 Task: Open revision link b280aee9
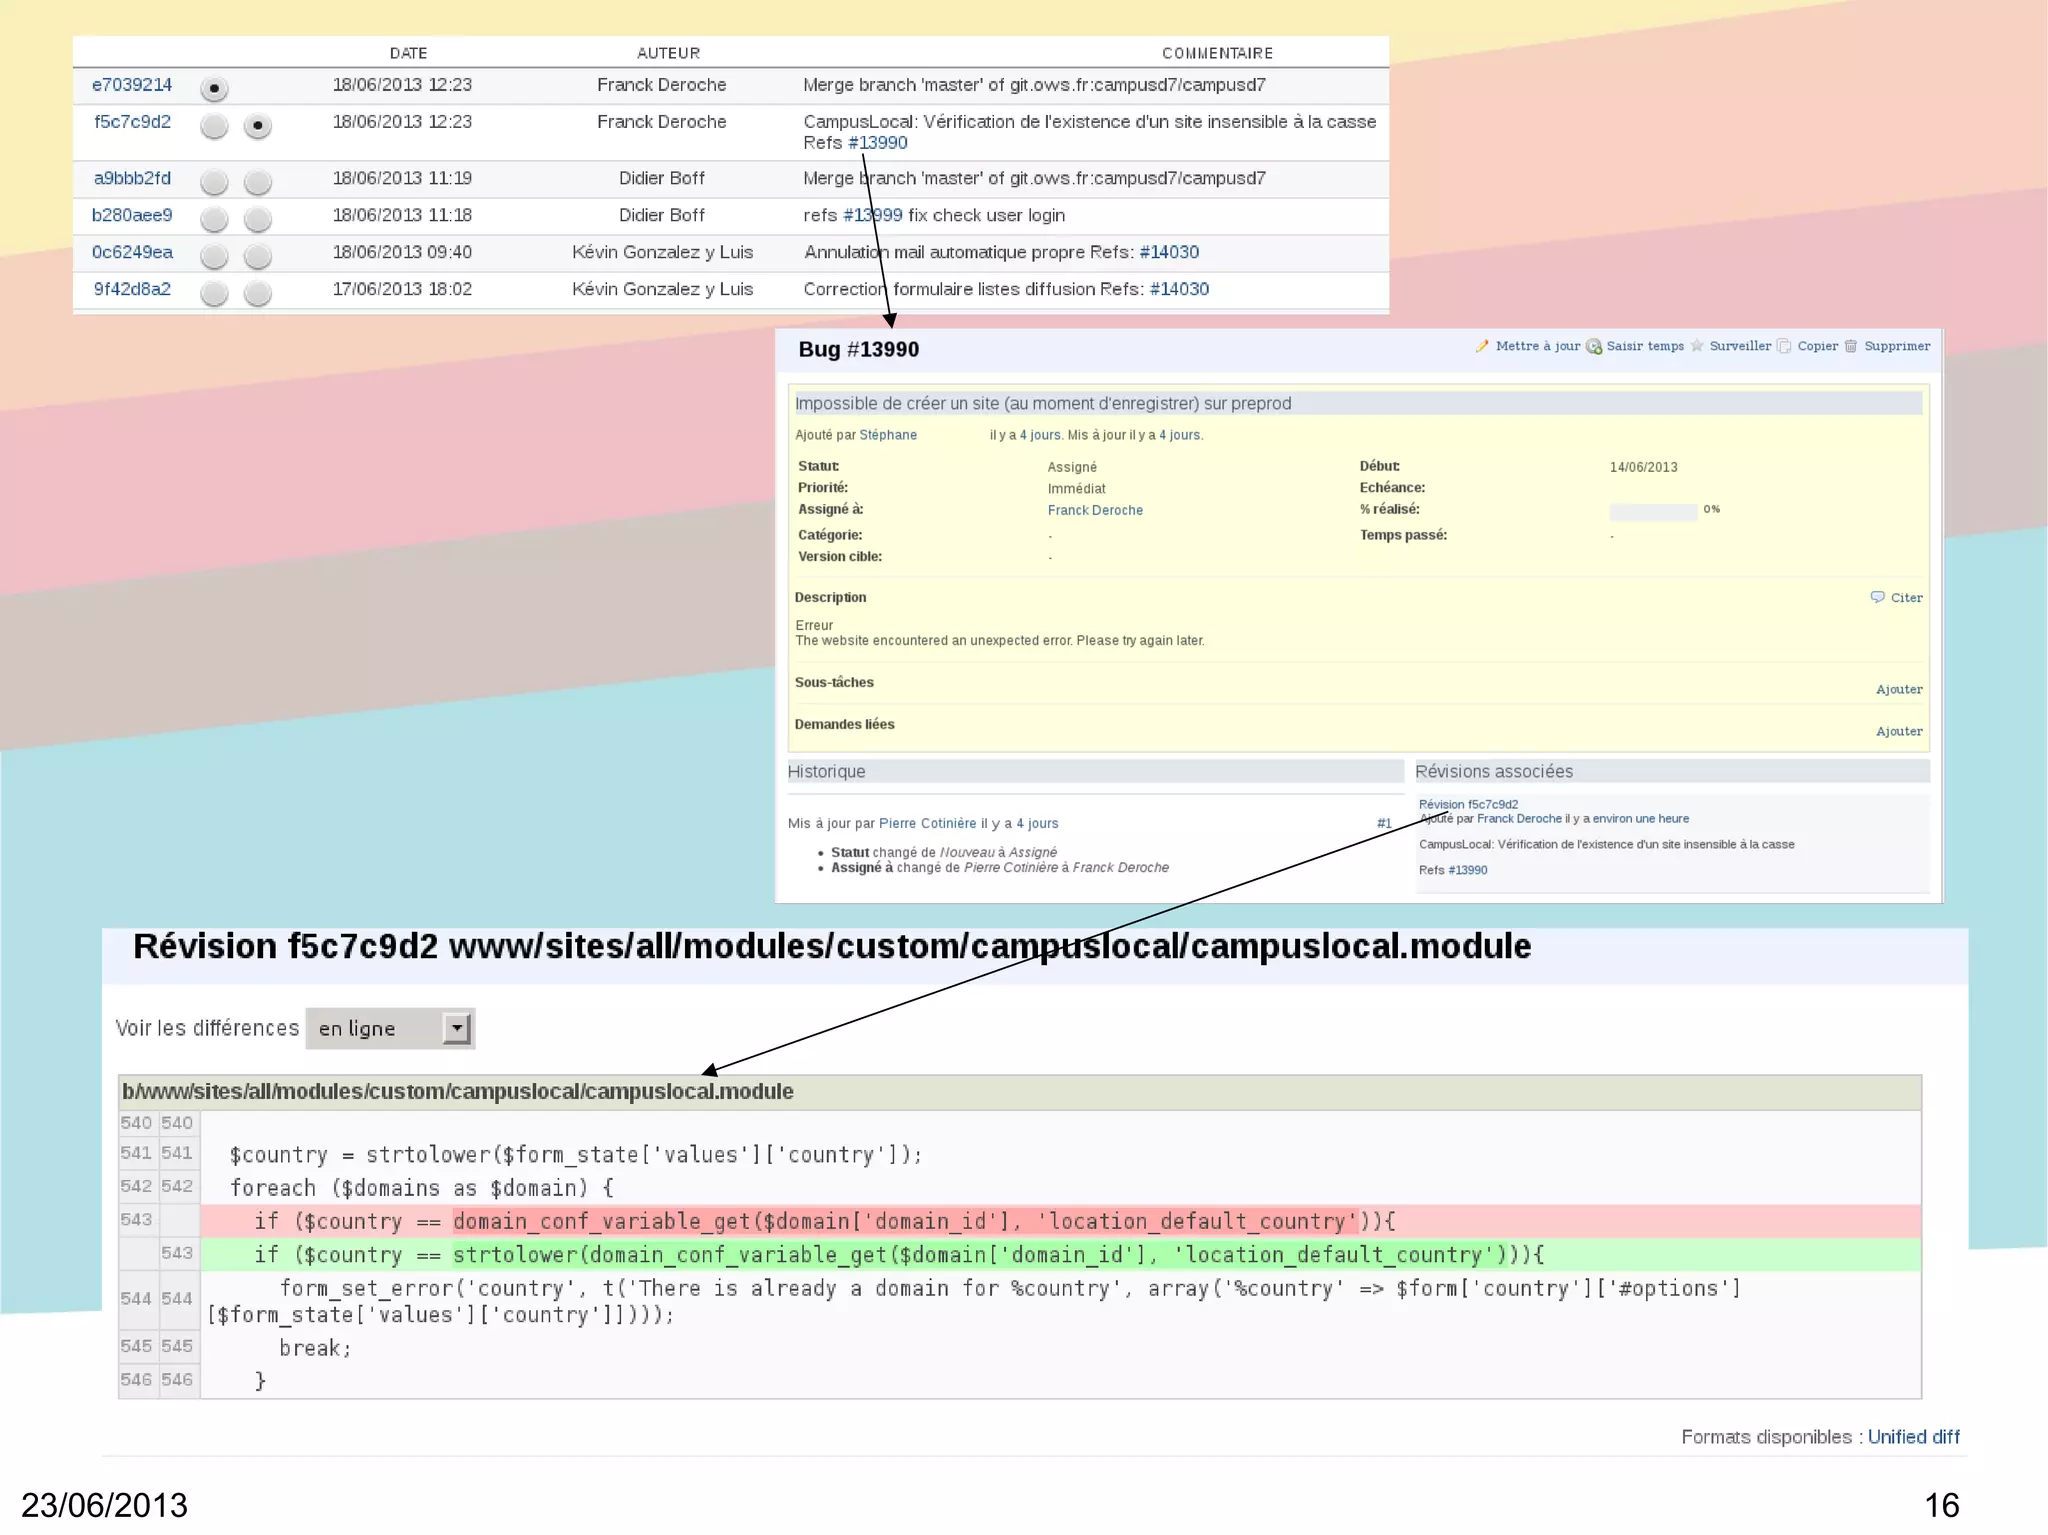(132, 215)
